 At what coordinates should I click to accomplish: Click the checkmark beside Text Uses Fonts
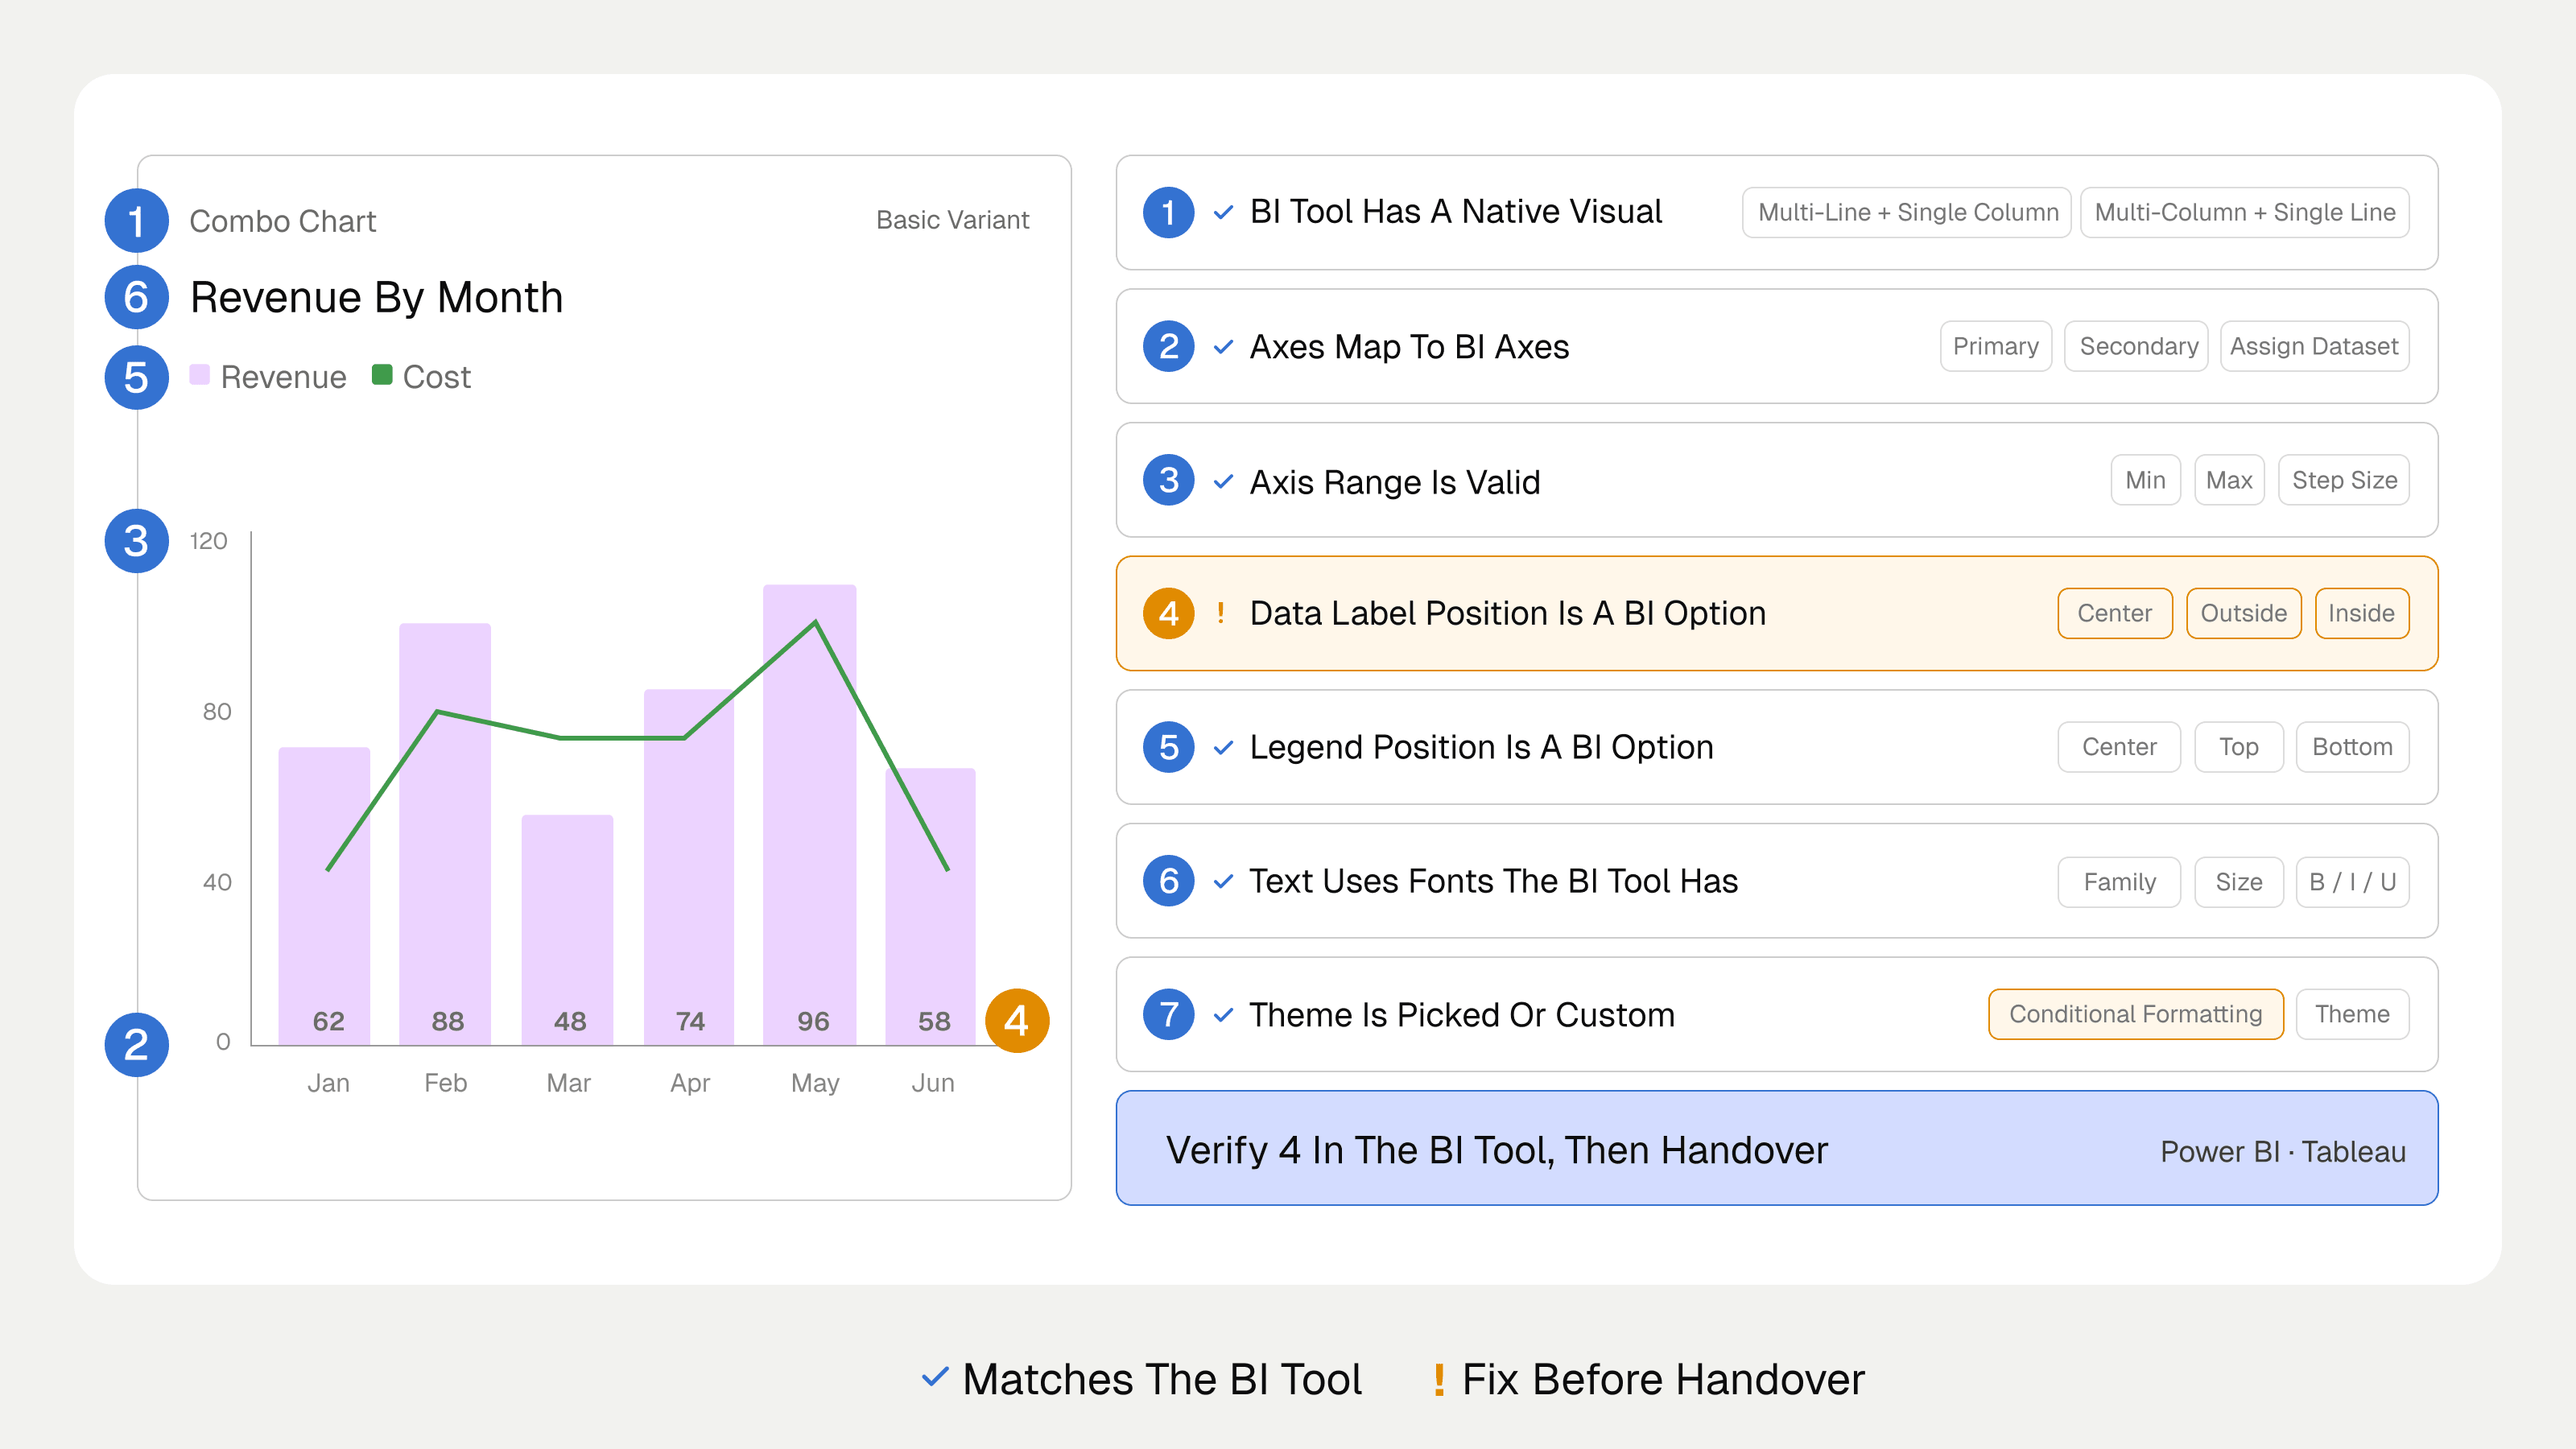[x=1223, y=881]
